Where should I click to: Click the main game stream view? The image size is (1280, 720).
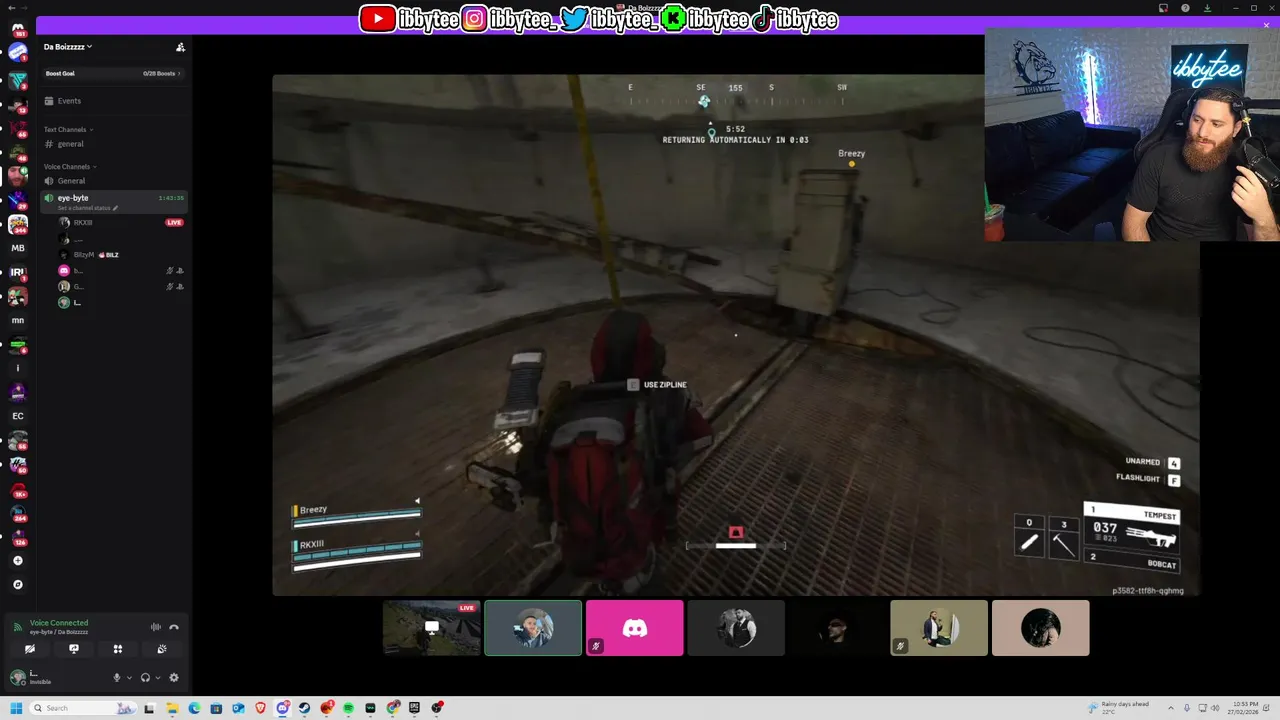(x=735, y=334)
